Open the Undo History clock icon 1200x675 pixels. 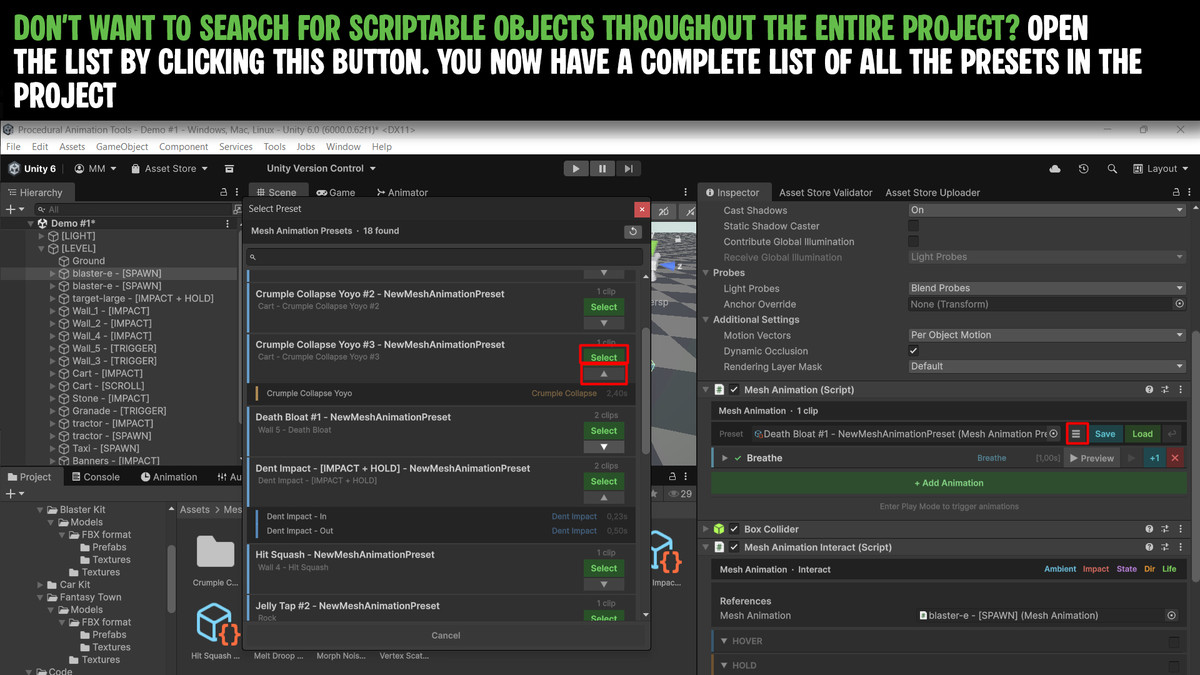(x=1083, y=169)
